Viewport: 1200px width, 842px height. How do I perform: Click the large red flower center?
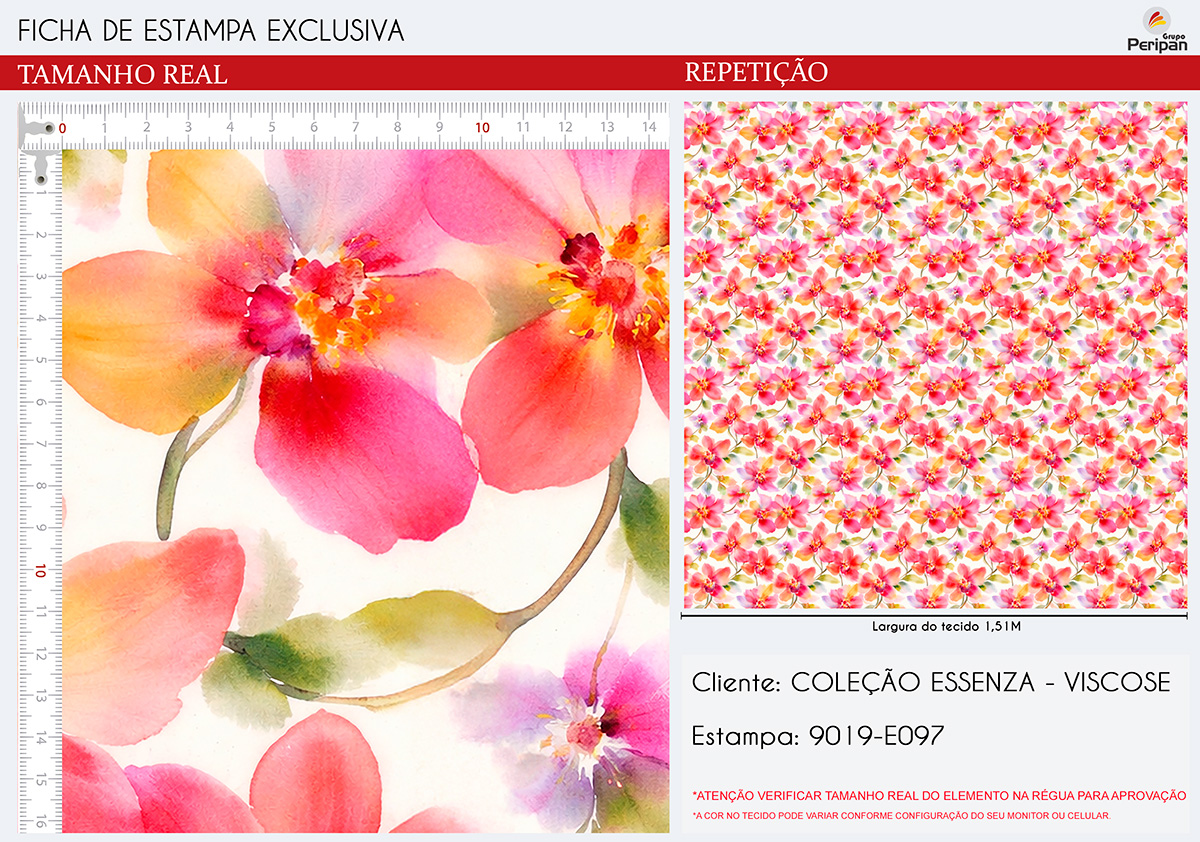tap(320, 295)
